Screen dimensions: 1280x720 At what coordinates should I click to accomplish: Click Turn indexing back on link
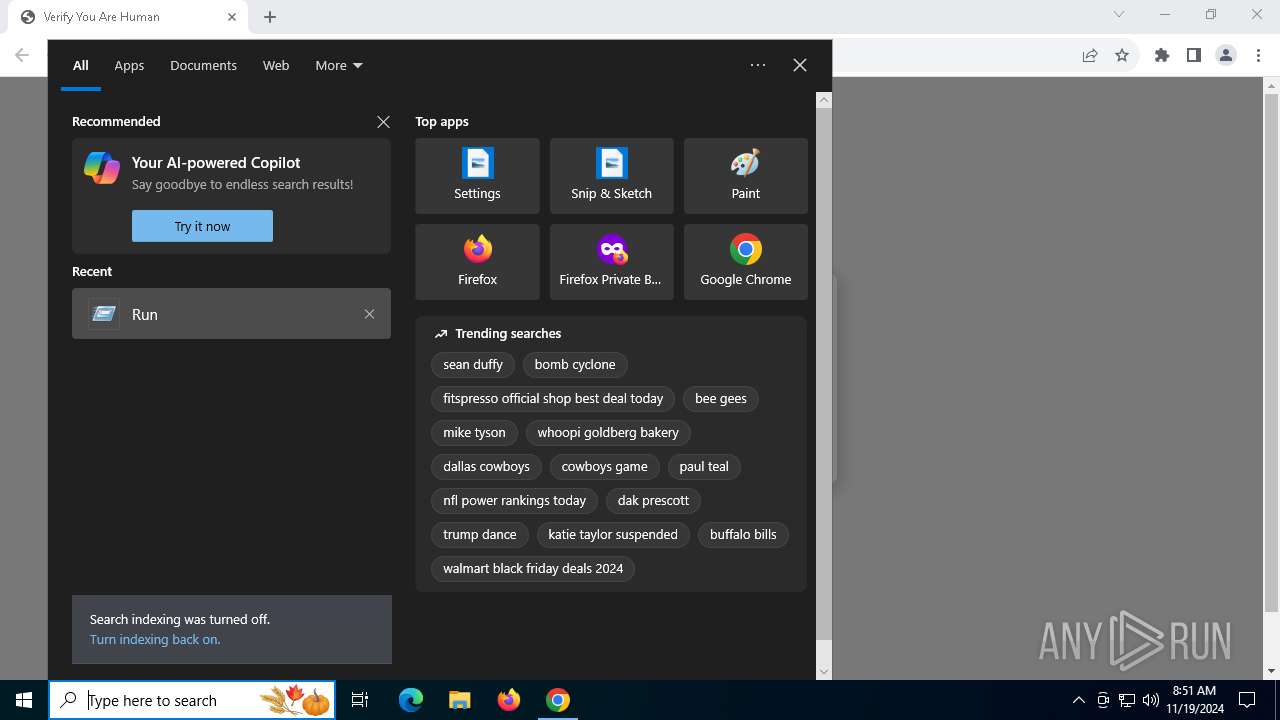pos(155,640)
